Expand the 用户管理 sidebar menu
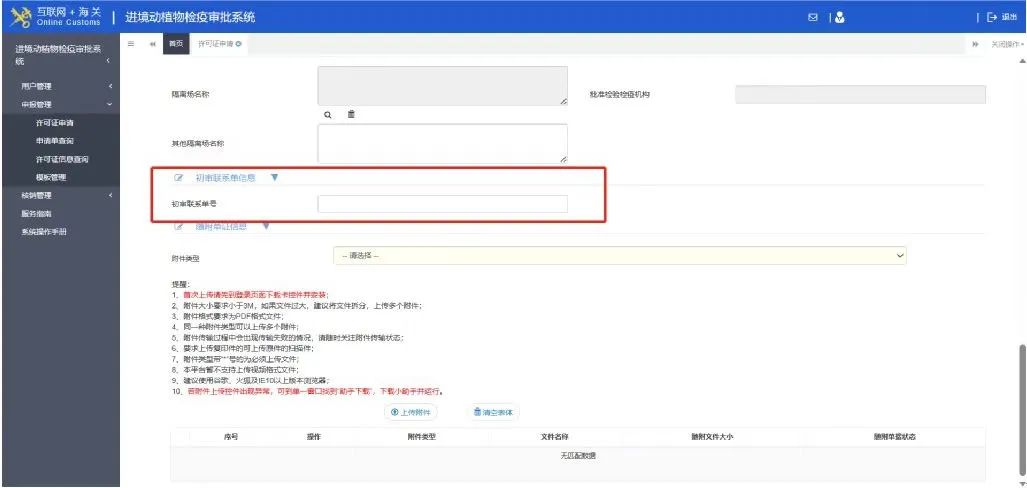Viewport: 1027px width, 488px height. click(x=60, y=87)
